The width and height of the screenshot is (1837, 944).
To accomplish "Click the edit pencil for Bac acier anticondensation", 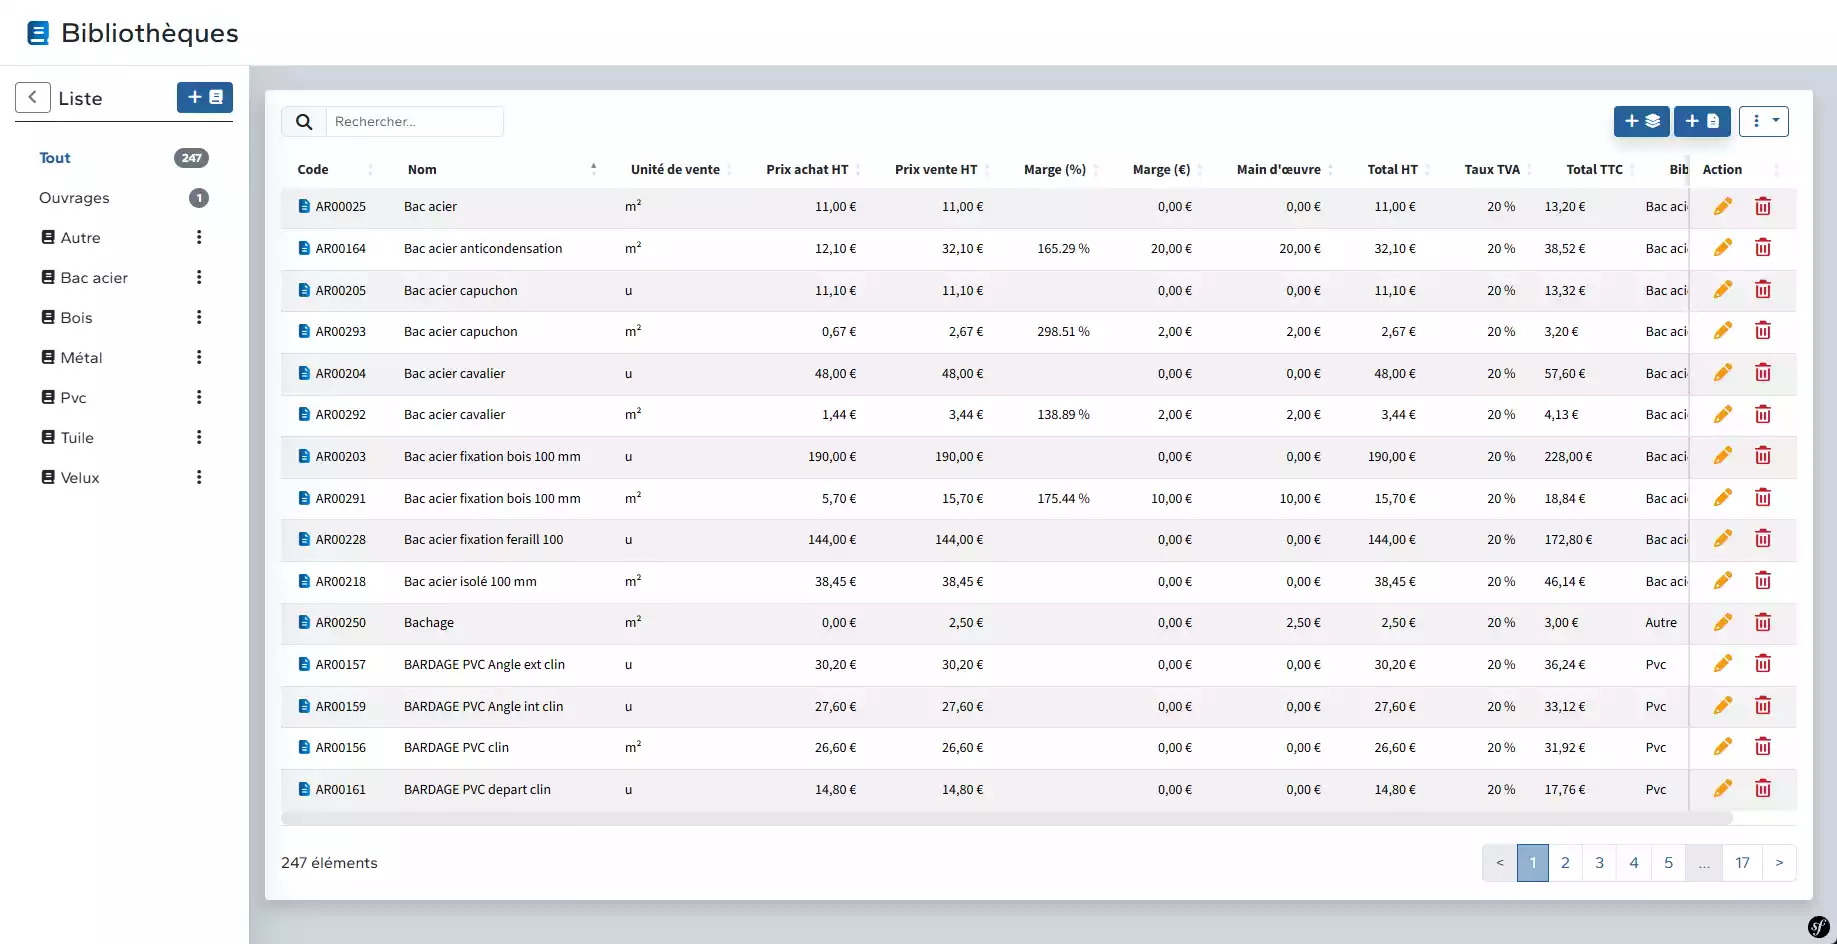I will pyautogui.click(x=1722, y=248).
